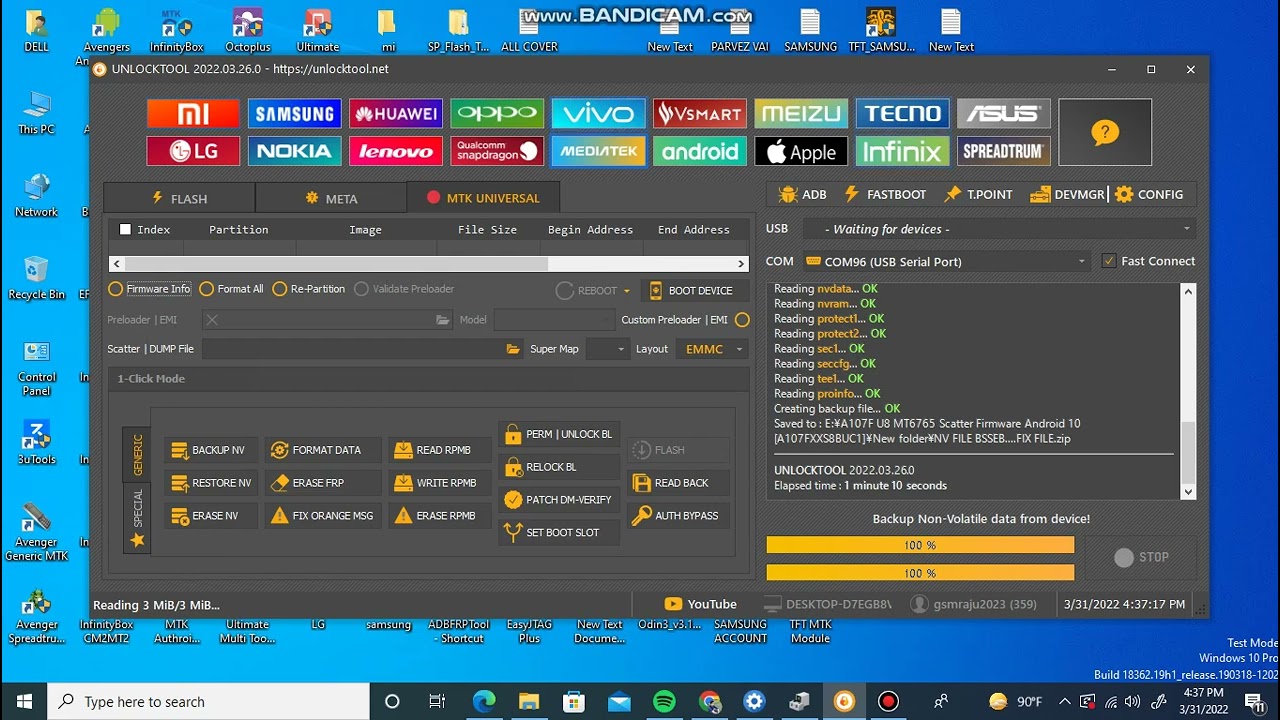The image size is (1280, 720).
Task: Select the Validate Preloader radio option
Action: coord(404,289)
